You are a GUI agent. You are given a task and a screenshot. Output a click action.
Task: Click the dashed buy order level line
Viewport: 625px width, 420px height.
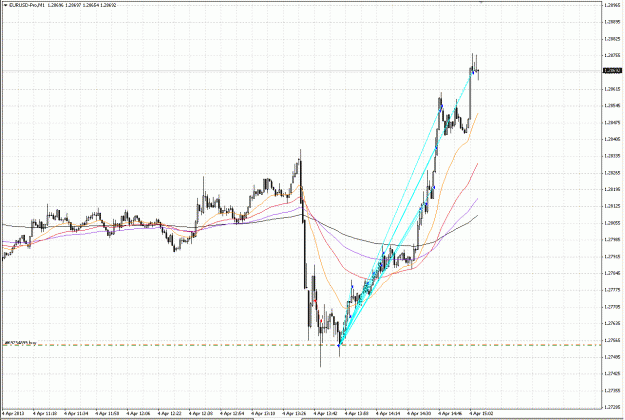(x=302, y=345)
